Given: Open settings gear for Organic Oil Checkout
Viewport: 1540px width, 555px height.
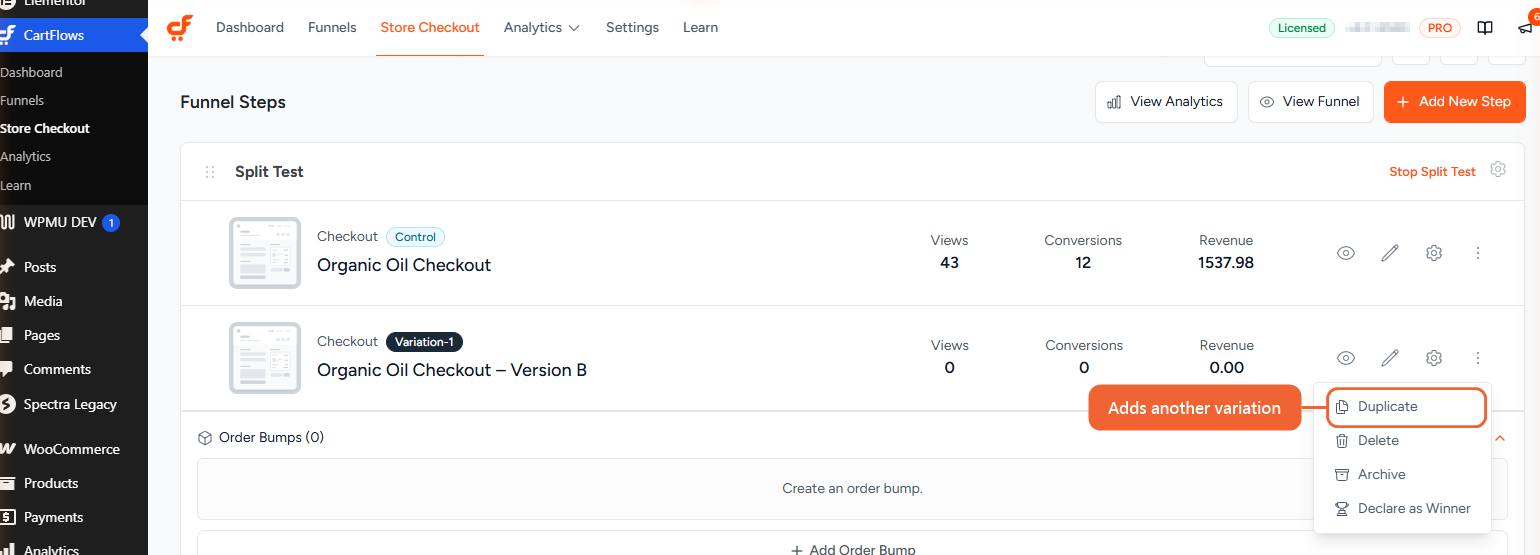Looking at the screenshot, I should (x=1433, y=253).
